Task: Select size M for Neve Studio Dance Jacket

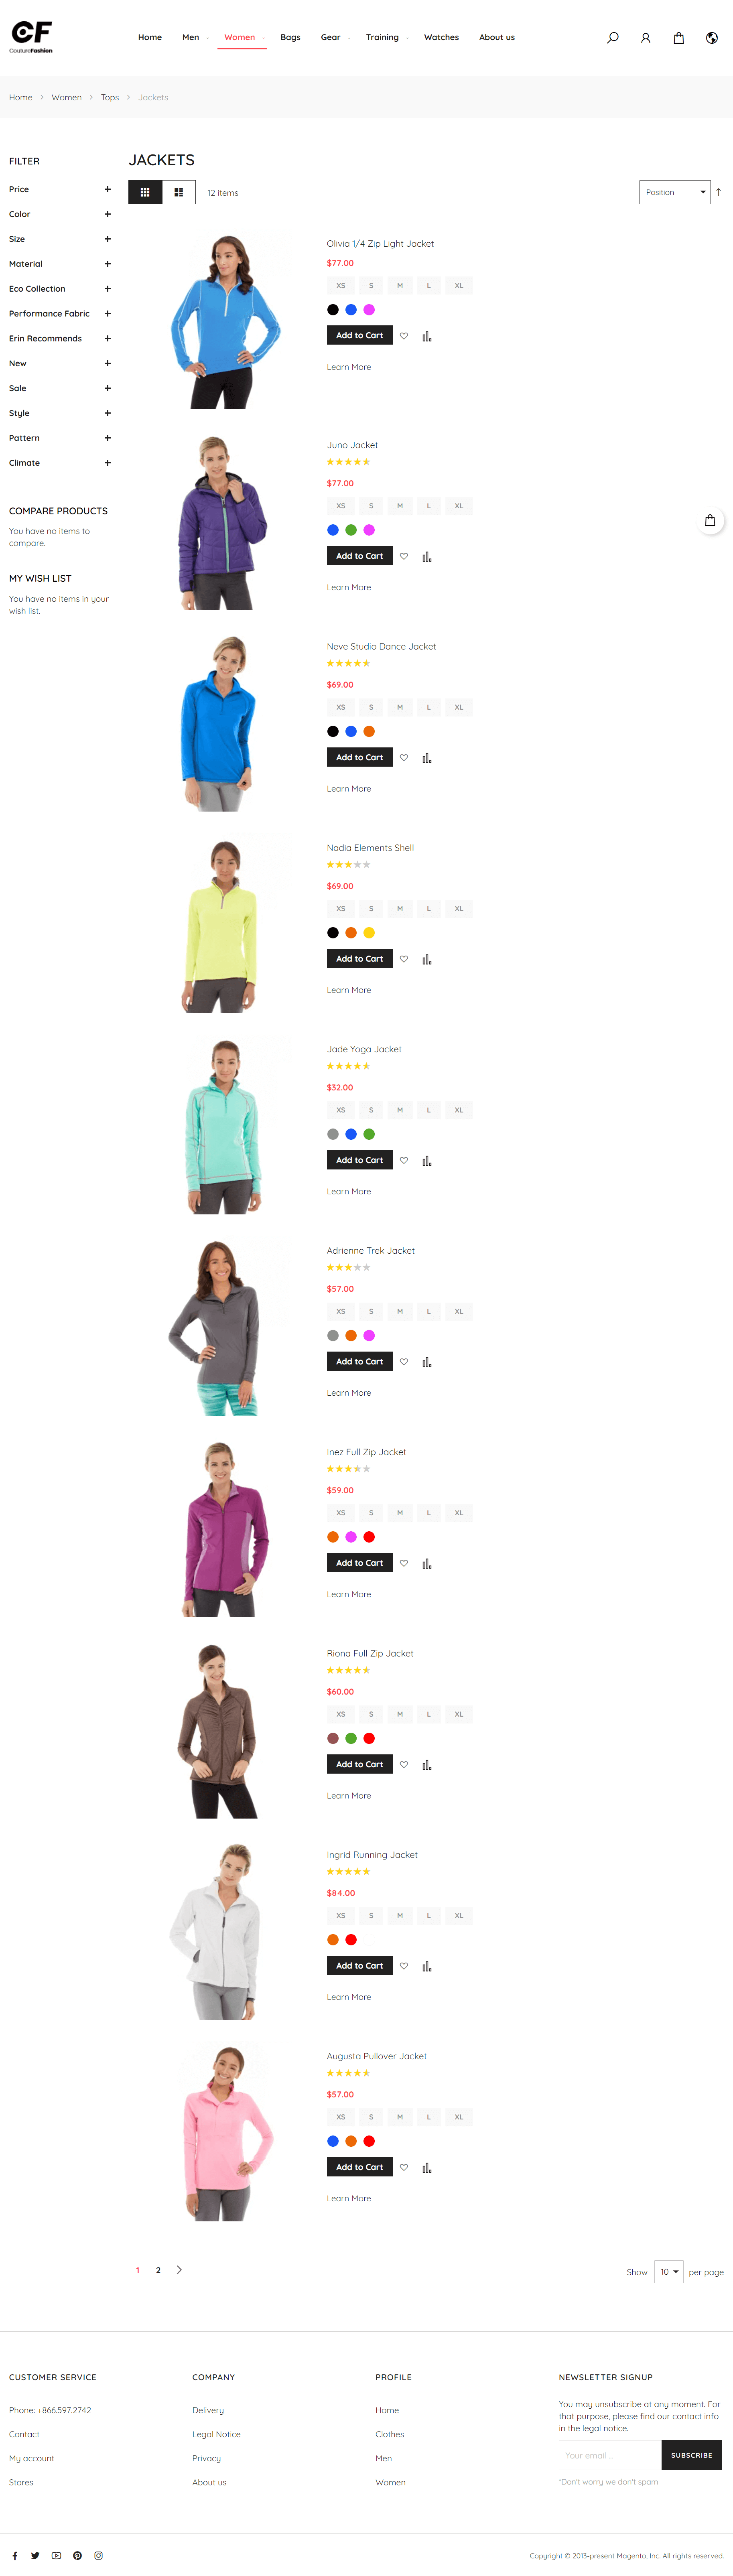Action: (x=400, y=707)
